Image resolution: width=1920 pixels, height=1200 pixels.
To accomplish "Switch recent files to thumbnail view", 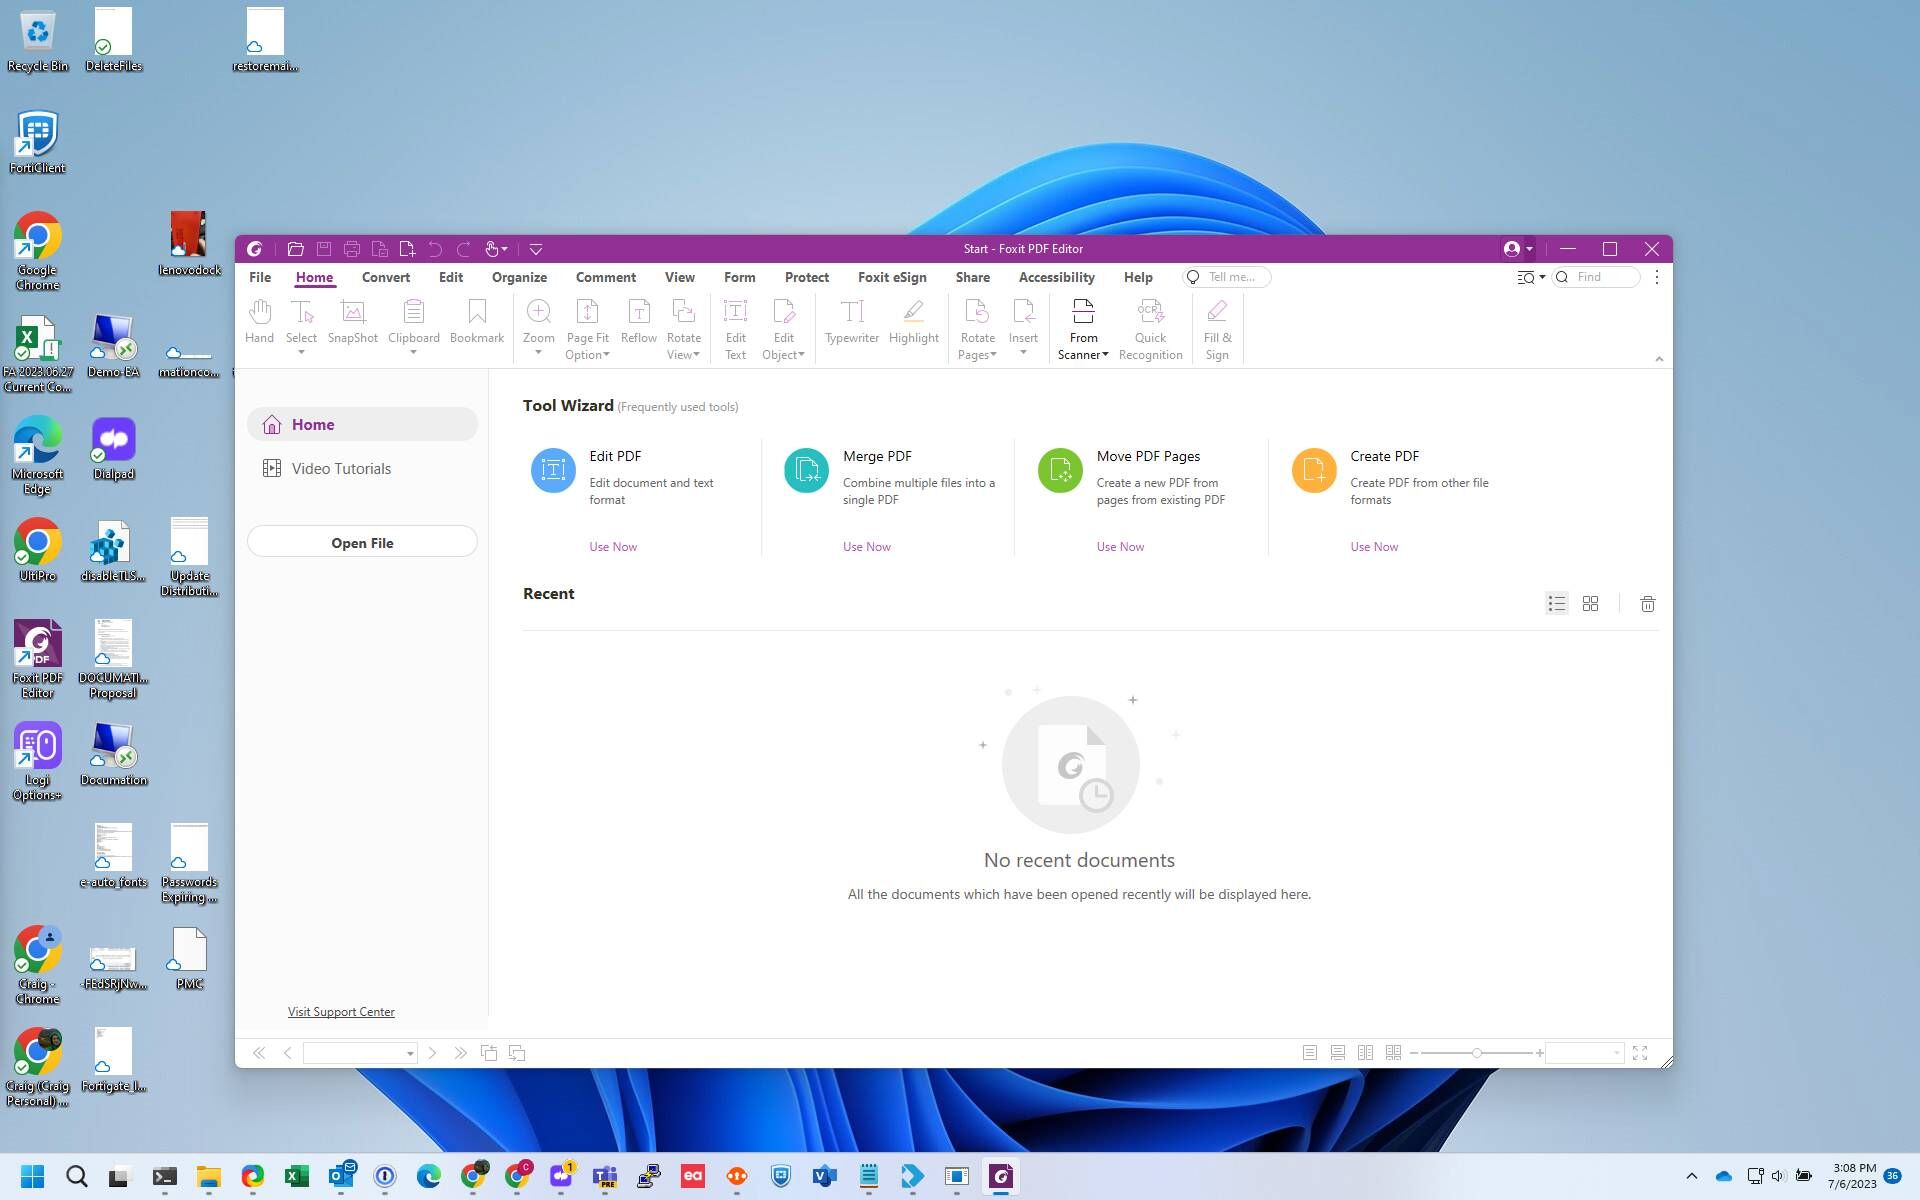I will 1590,604.
